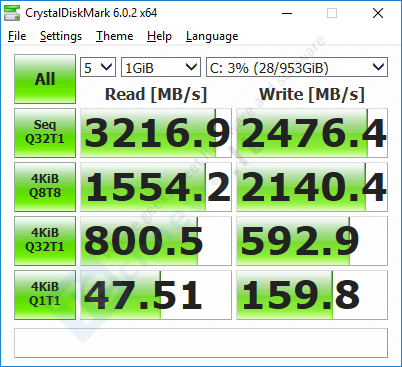Viewport: 402px width, 367px height.
Task: Open the Help menu
Action: tap(159, 36)
